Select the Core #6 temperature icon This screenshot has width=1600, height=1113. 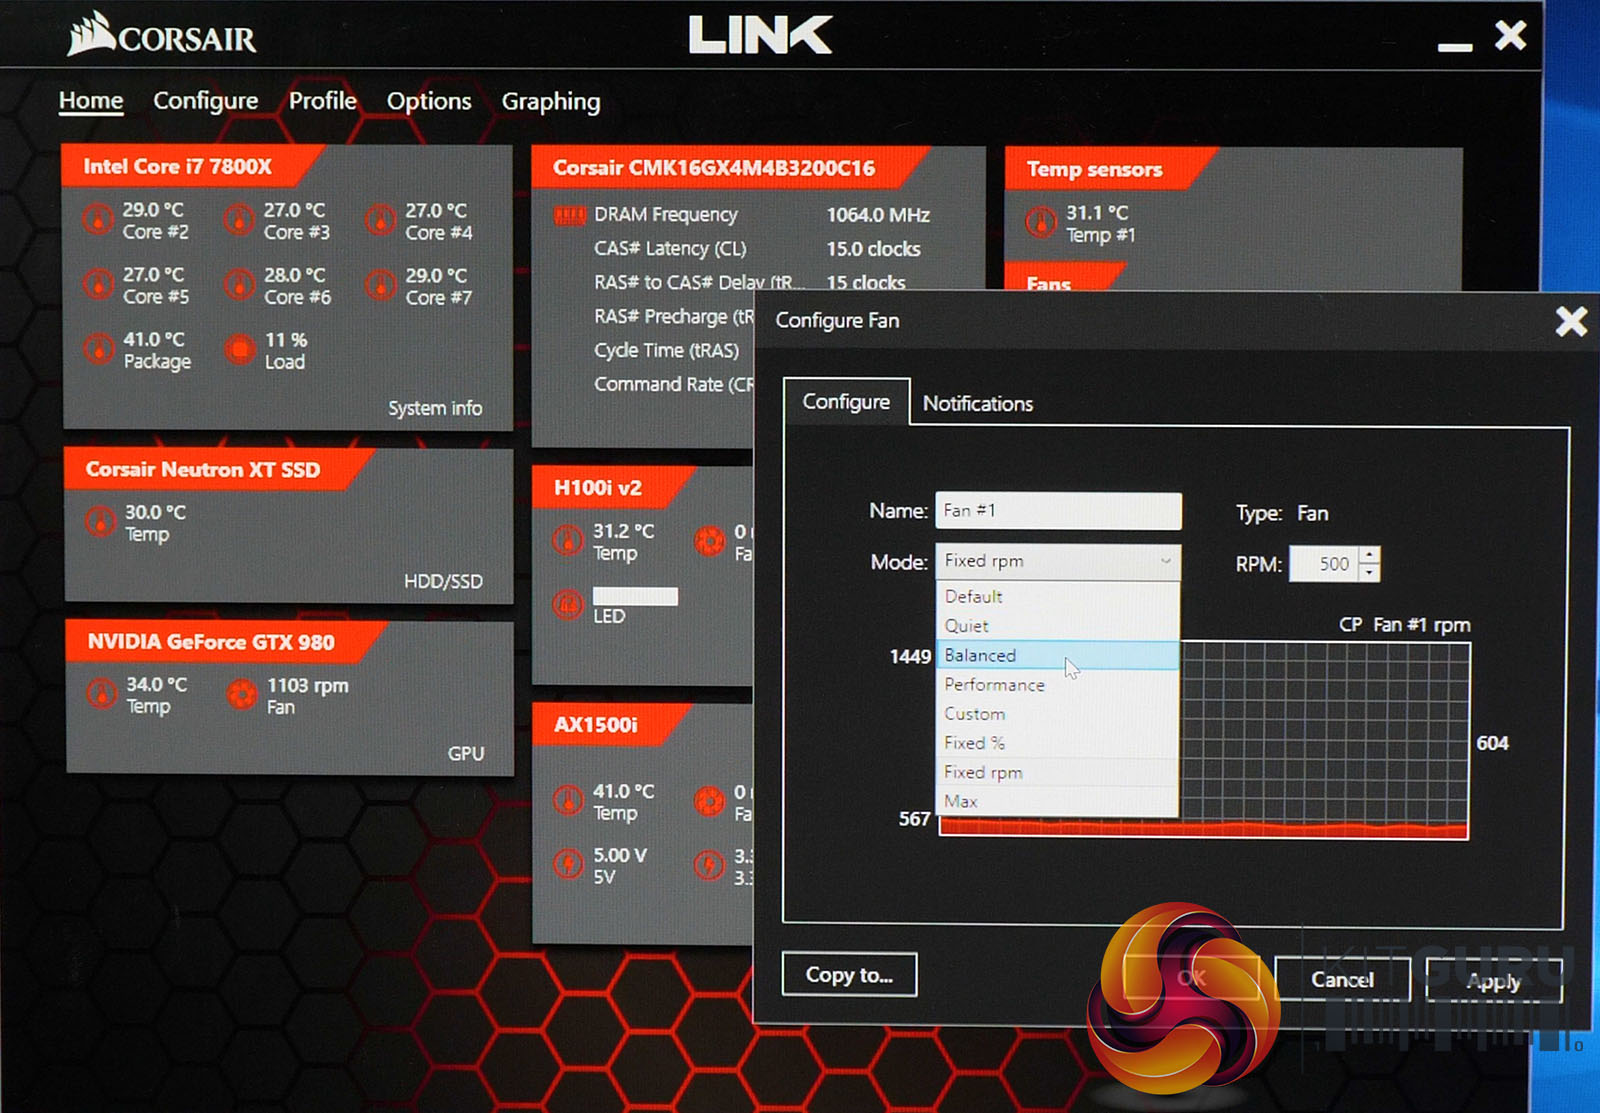pyautogui.click(x=239, y=285)
